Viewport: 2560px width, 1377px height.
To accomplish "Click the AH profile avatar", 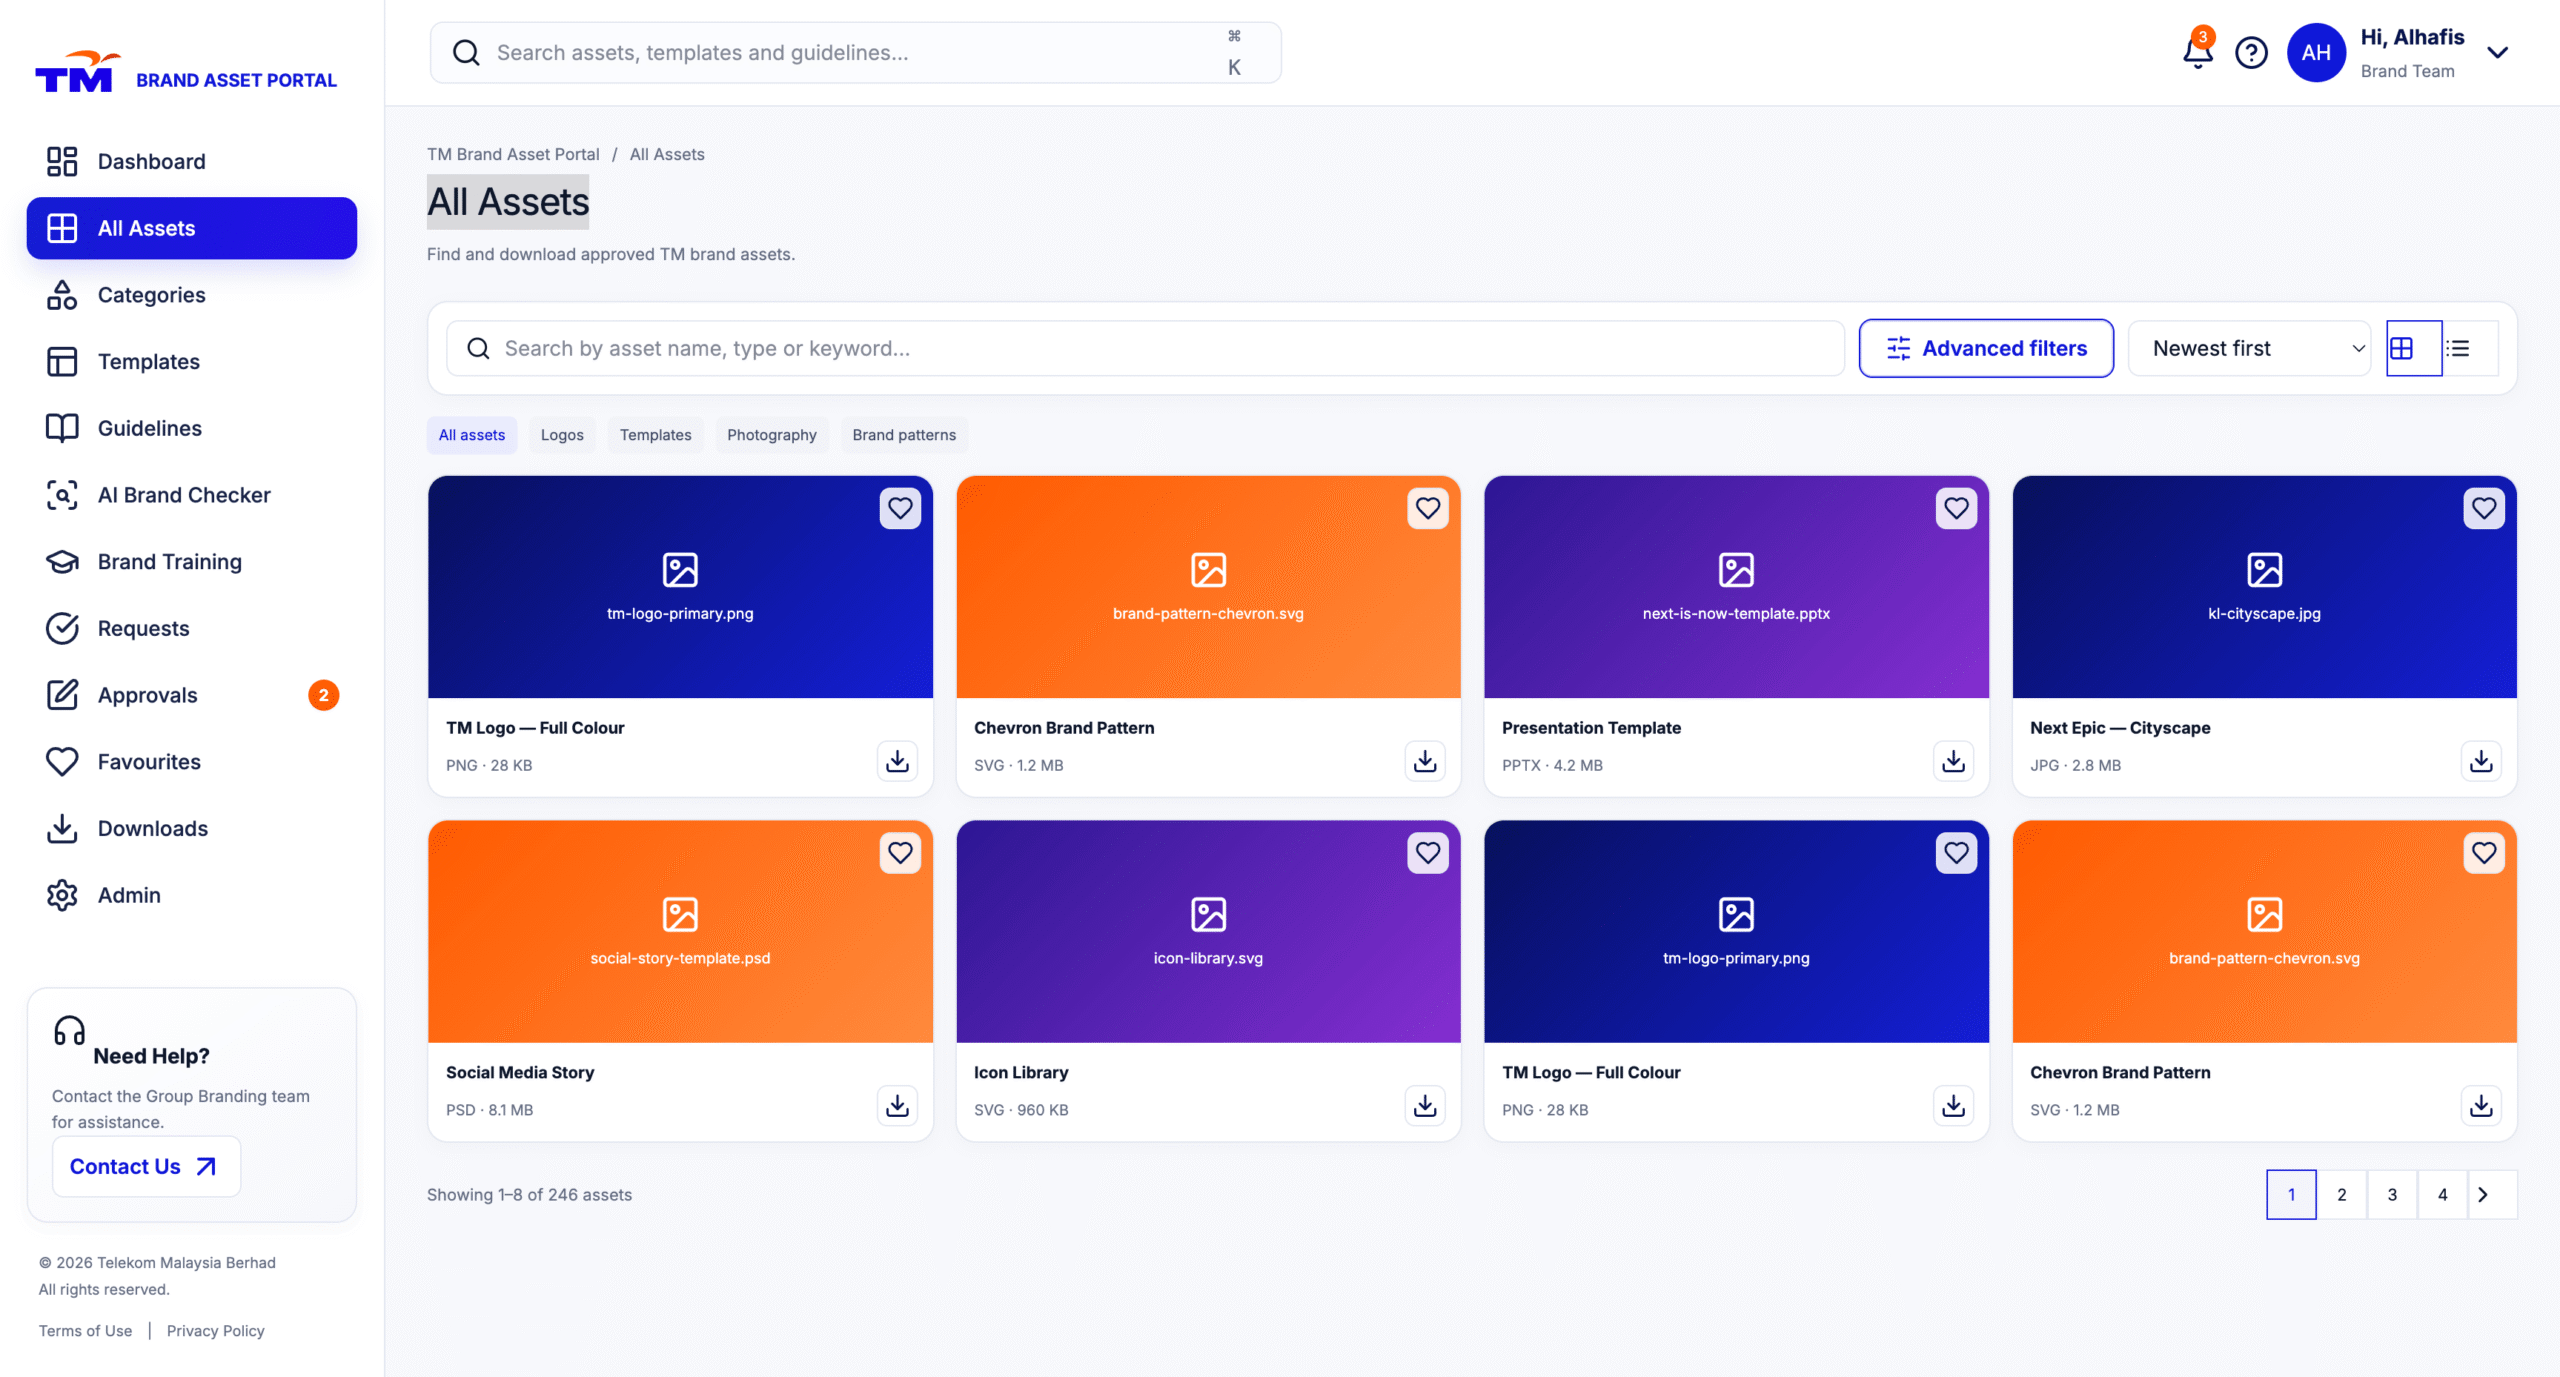I will (2316, 52).
